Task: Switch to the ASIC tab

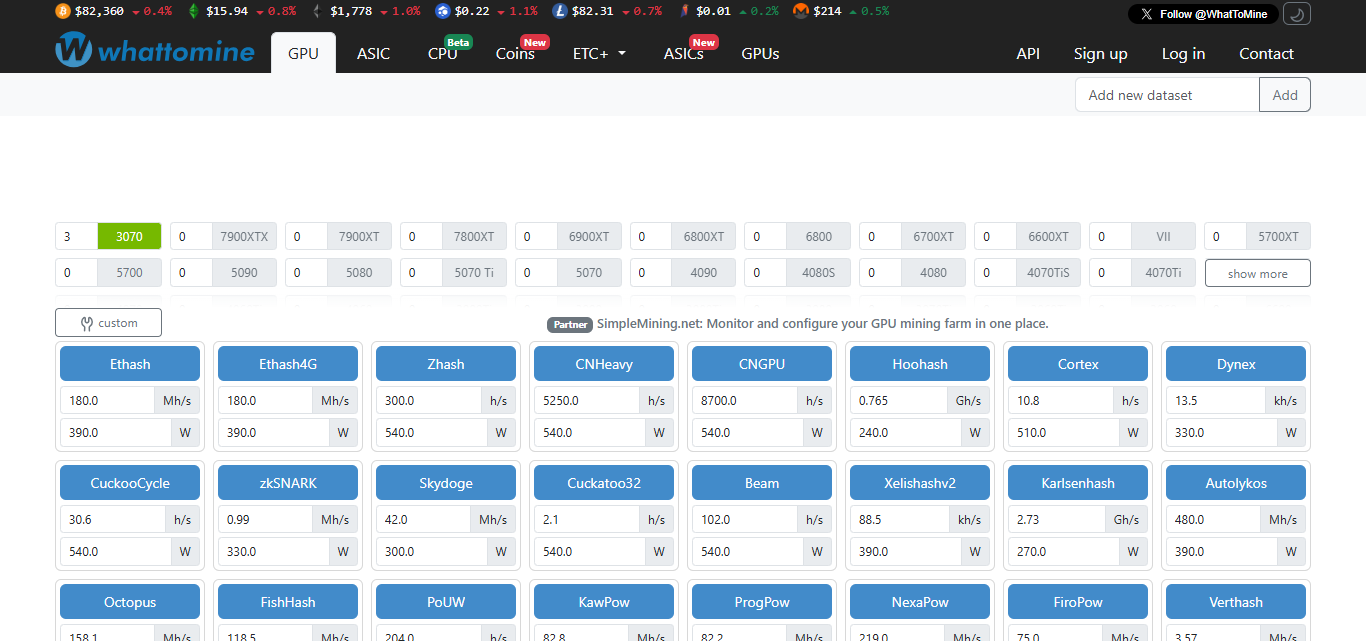Action: [x=374, y=54]
